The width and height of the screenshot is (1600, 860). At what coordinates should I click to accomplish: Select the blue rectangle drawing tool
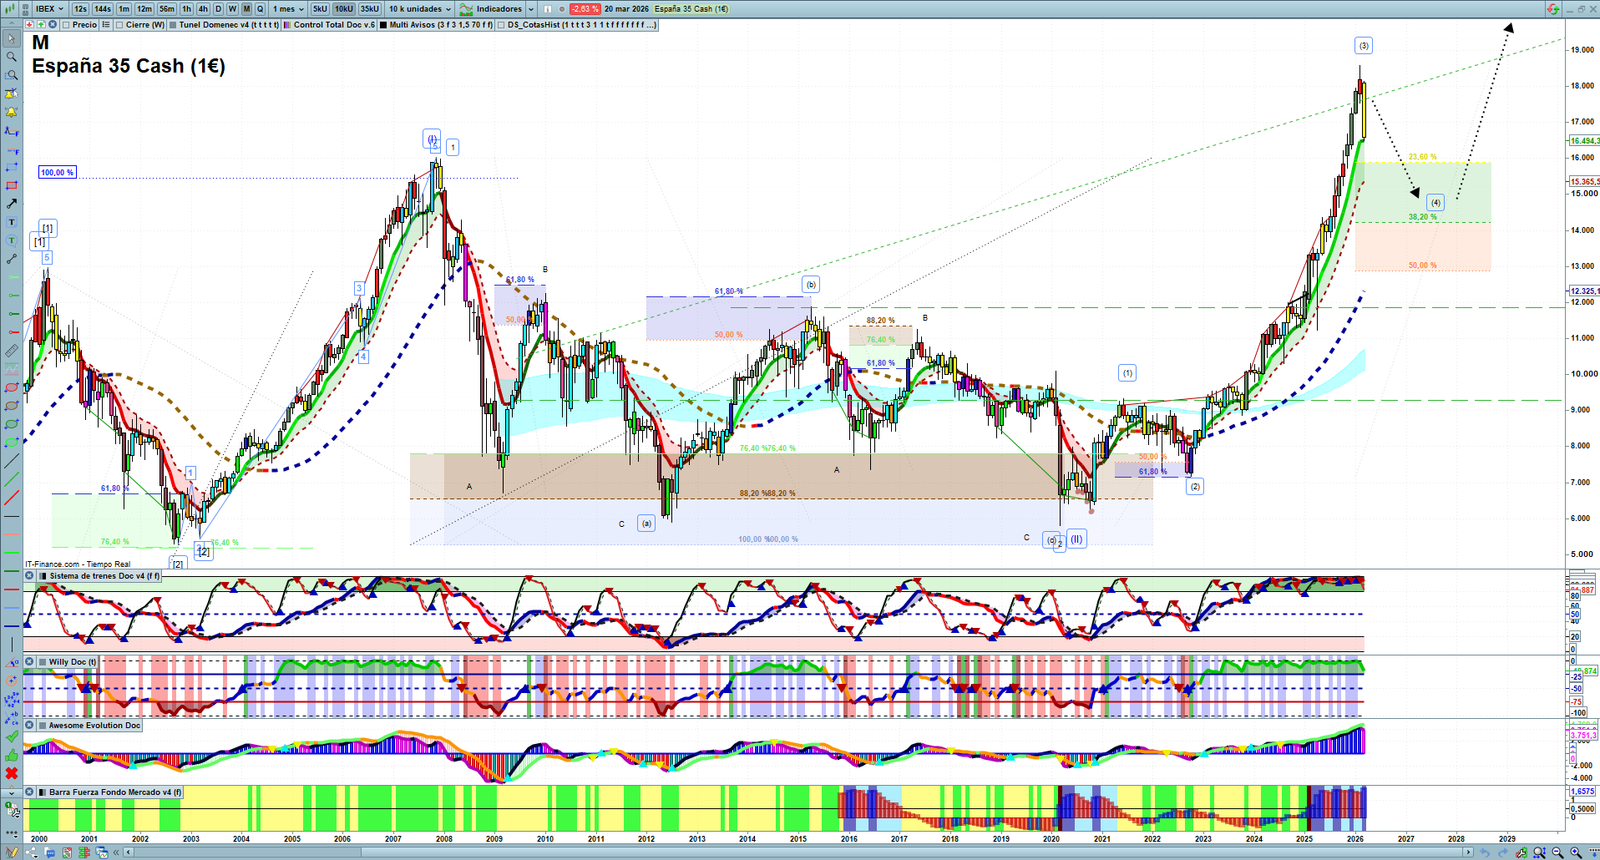point(11,167)
